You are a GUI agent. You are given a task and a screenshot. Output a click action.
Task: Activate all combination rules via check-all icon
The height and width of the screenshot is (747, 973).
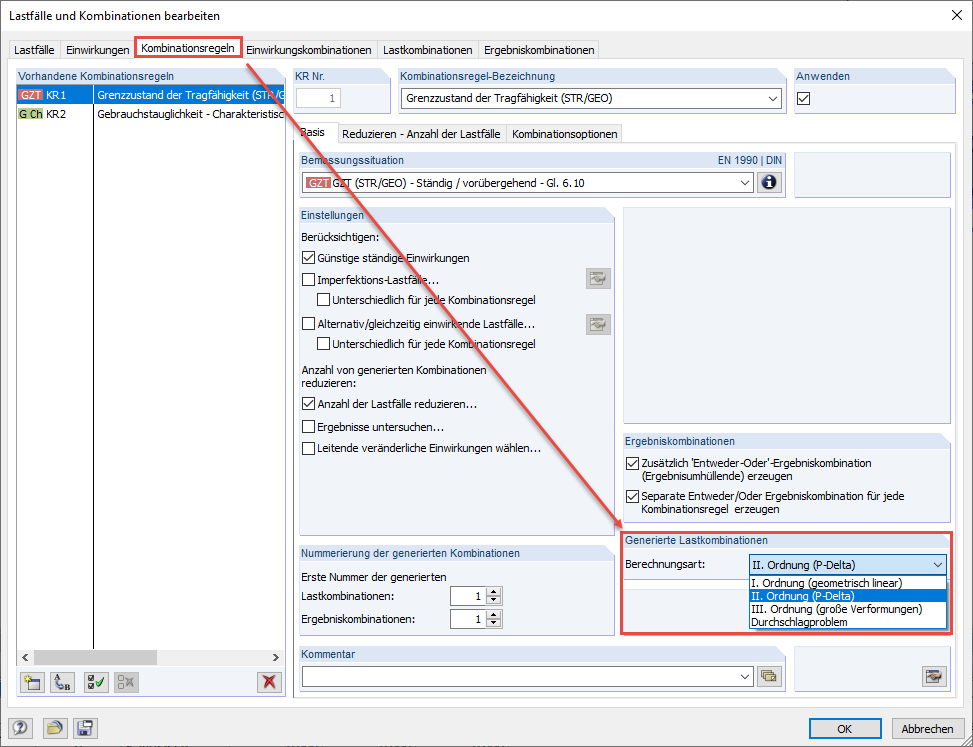[95, 682]
